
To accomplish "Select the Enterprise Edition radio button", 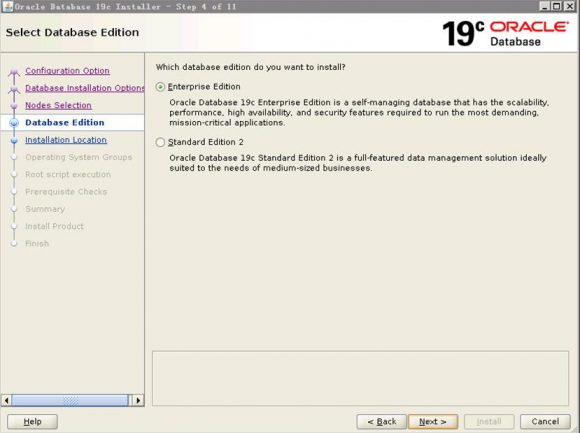I will click(160, 87).
